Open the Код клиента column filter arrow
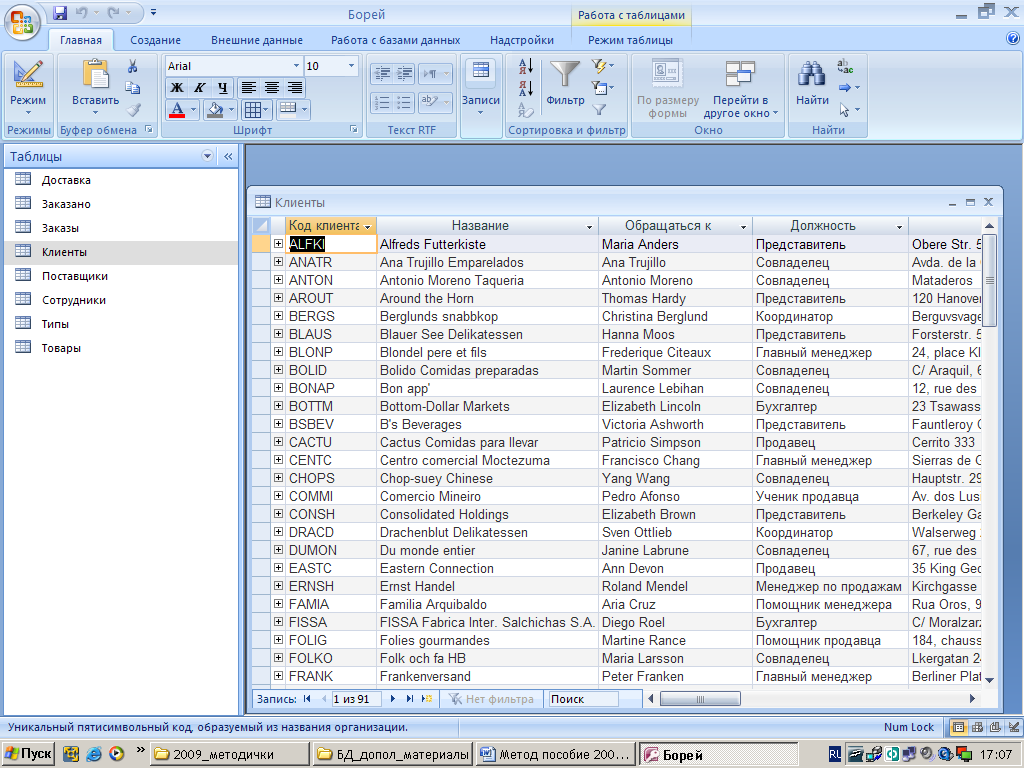This screenshot has height=768, width=1024. point(368,227)
